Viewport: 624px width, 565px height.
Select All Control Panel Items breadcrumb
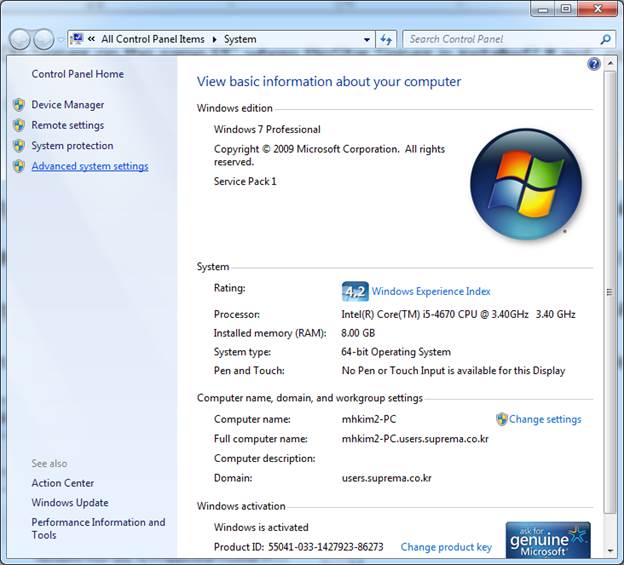152,39
